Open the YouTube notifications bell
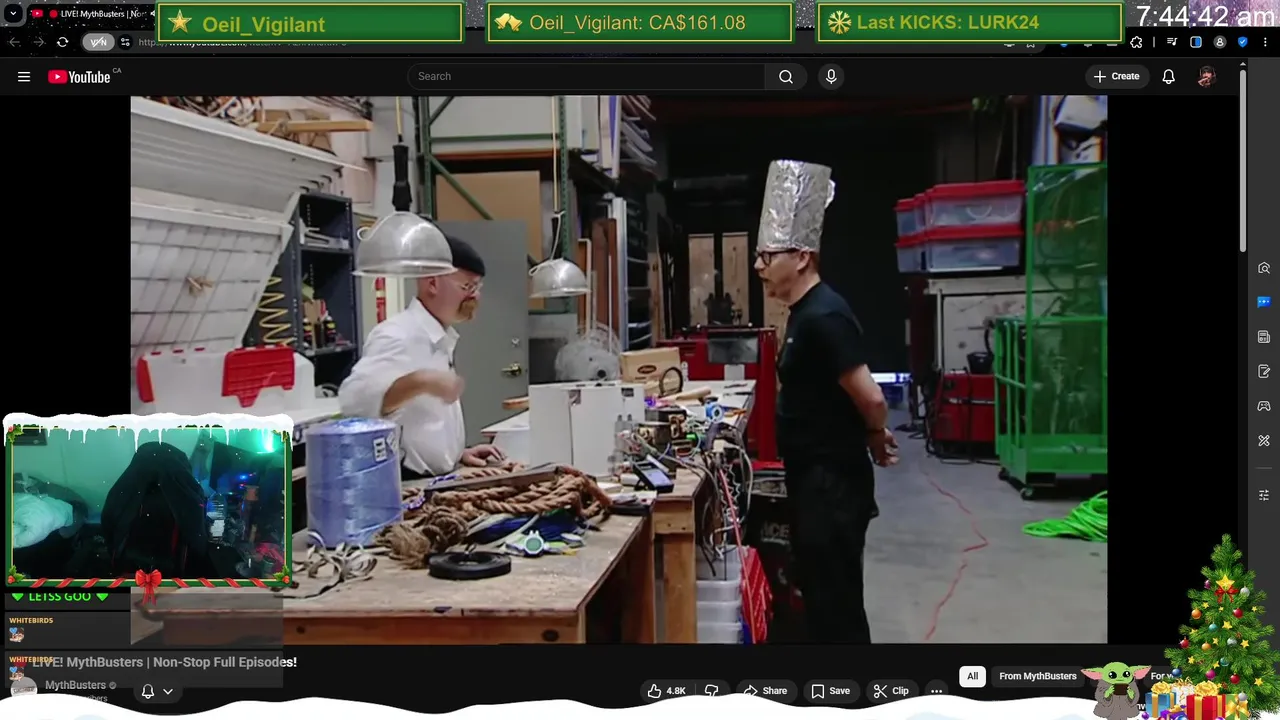The width and height of the screenshot is (1280, 720). 1168,76
